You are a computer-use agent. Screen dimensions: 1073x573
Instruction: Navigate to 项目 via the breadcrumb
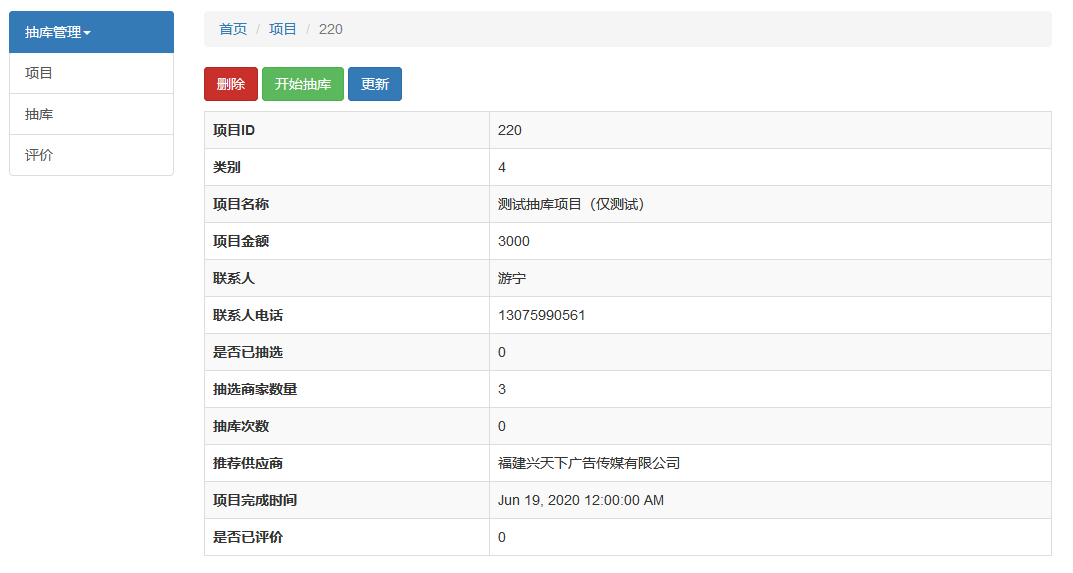click(283, 29)
